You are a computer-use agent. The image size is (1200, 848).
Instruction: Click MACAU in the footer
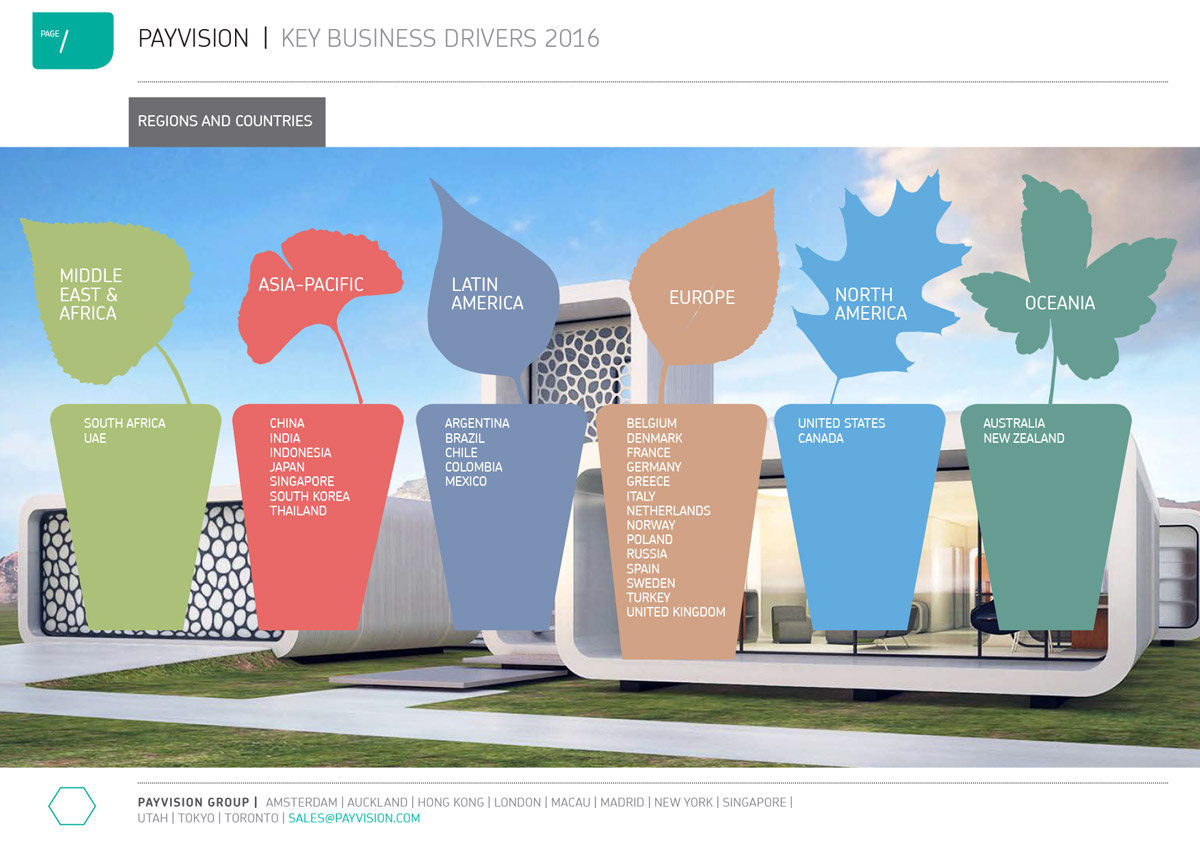coord(571,802)
